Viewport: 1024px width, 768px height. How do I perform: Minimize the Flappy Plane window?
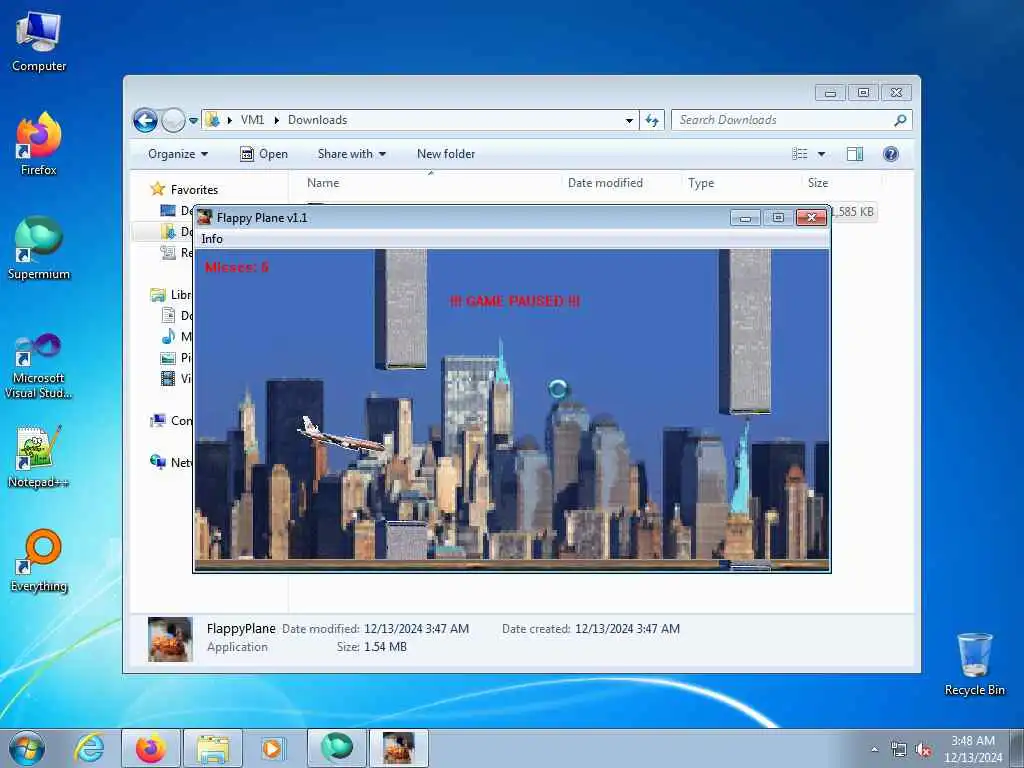[745, 217]
